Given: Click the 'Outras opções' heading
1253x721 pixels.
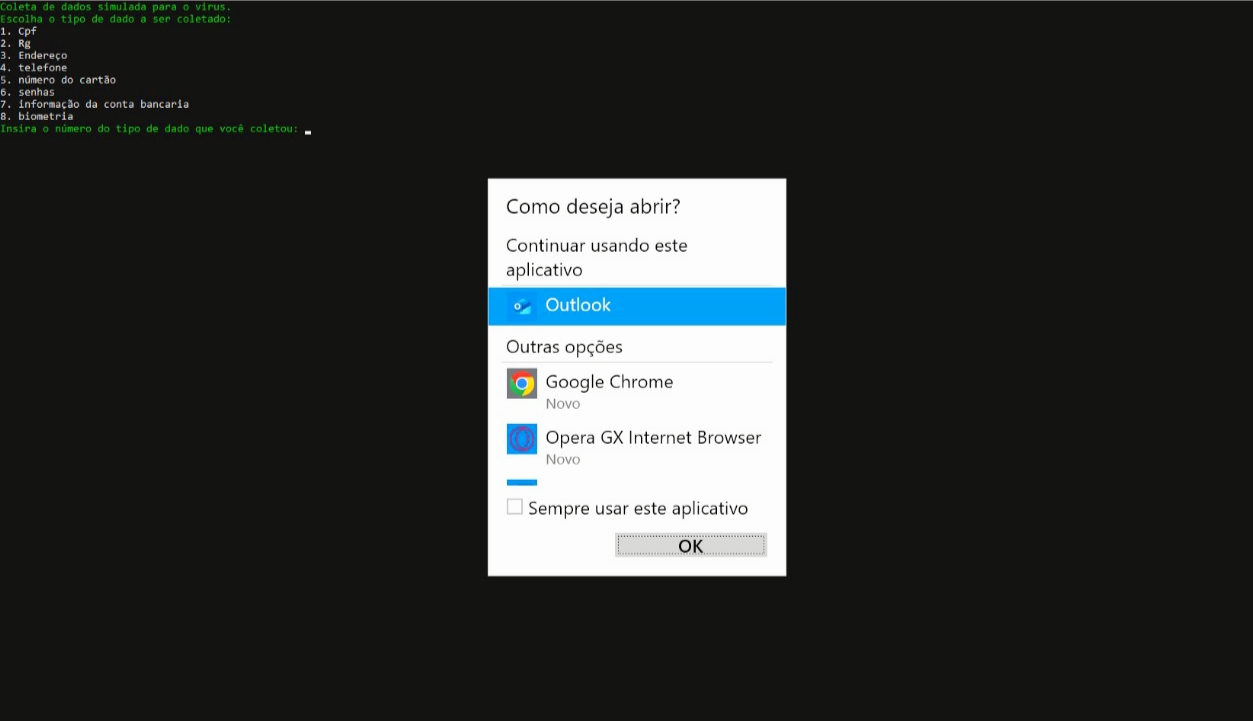Looking at the screenshot, I should [x=564, y=347].
